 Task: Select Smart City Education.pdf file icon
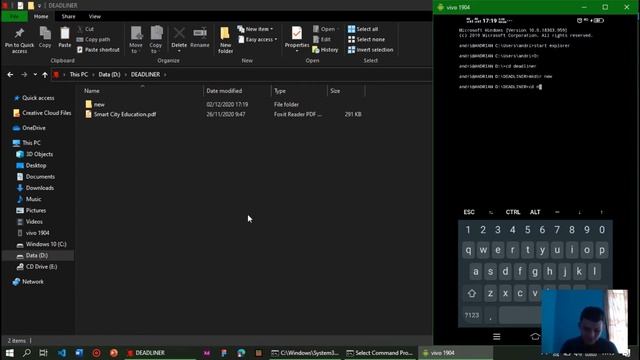(x=89, y=115)
